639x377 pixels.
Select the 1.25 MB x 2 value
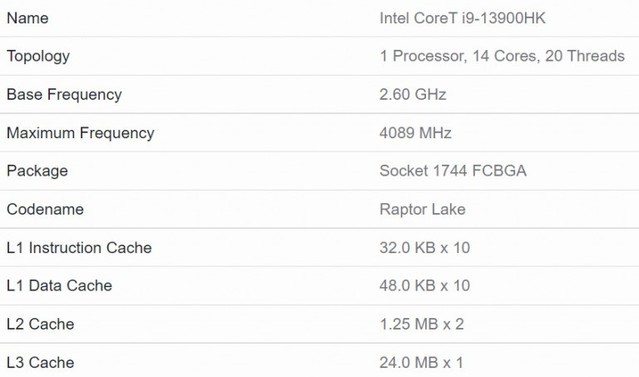(x=421, y=324)
